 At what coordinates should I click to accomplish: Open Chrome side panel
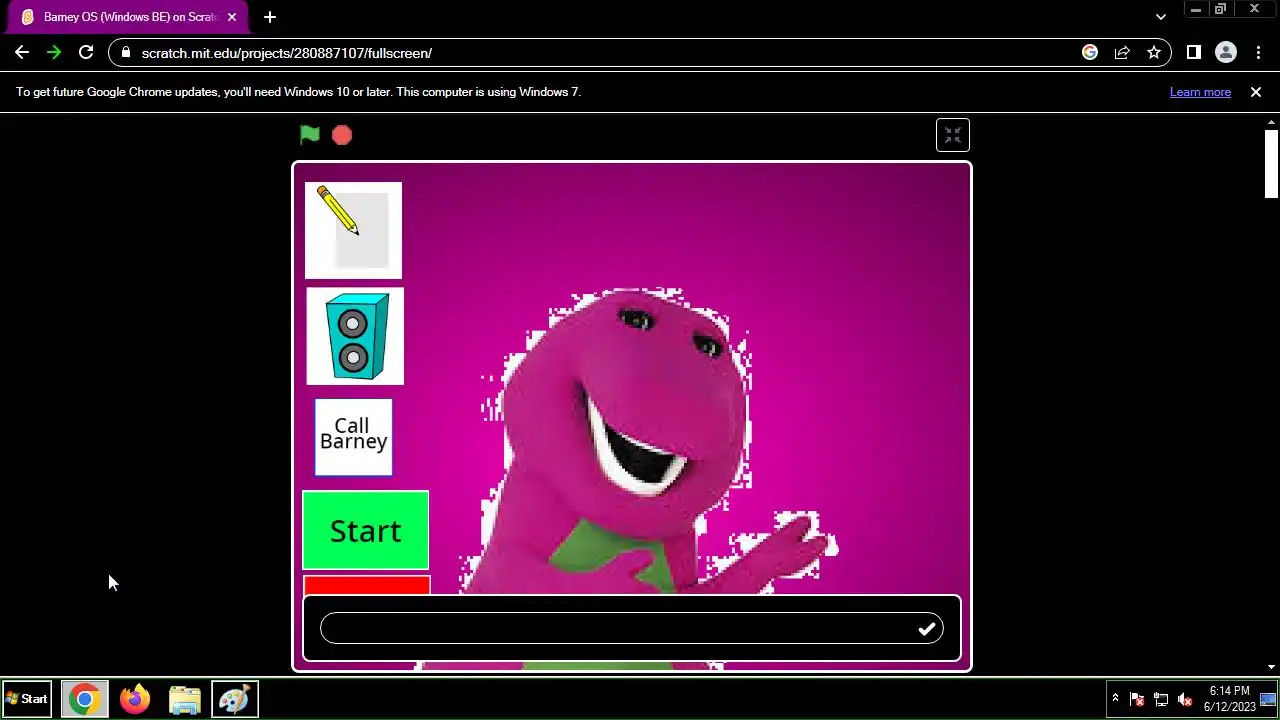point(1194,53)
